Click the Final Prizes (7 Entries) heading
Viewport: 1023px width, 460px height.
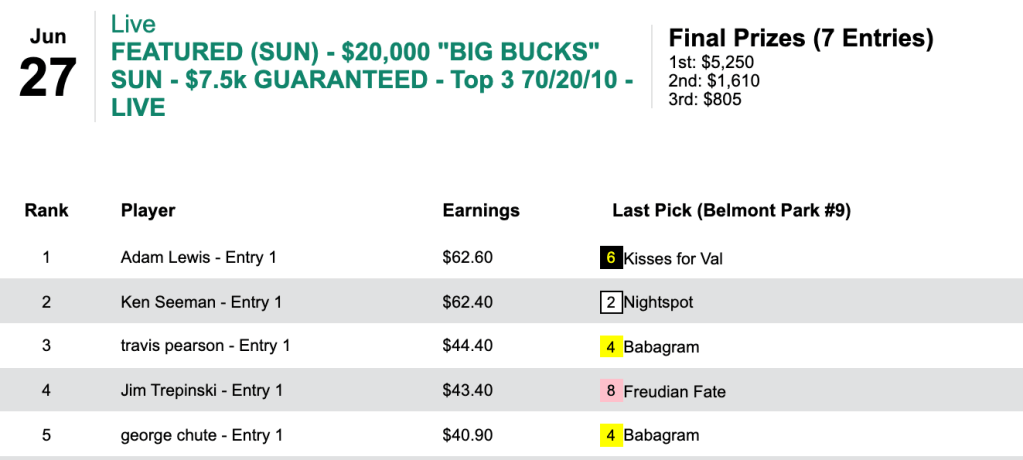point(800,39)
